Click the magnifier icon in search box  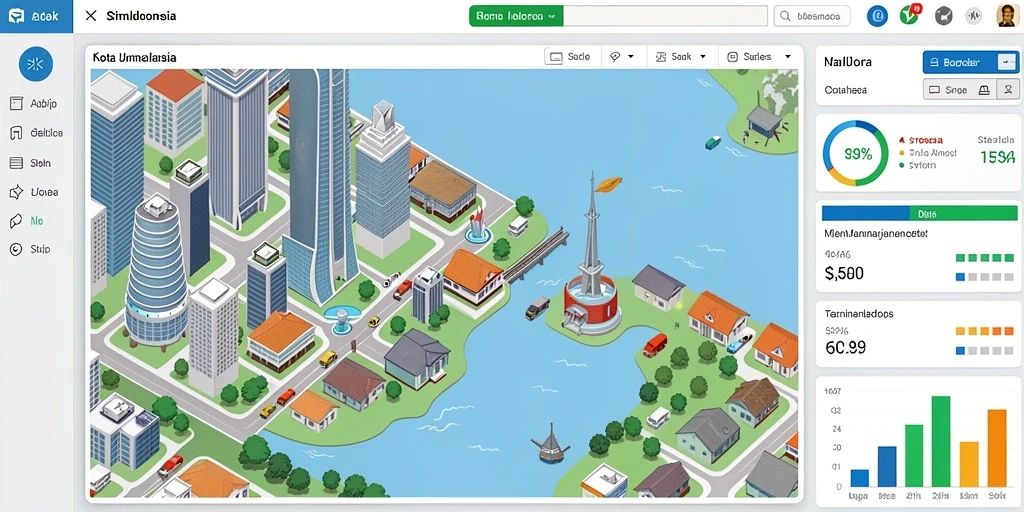pos(786,16)
